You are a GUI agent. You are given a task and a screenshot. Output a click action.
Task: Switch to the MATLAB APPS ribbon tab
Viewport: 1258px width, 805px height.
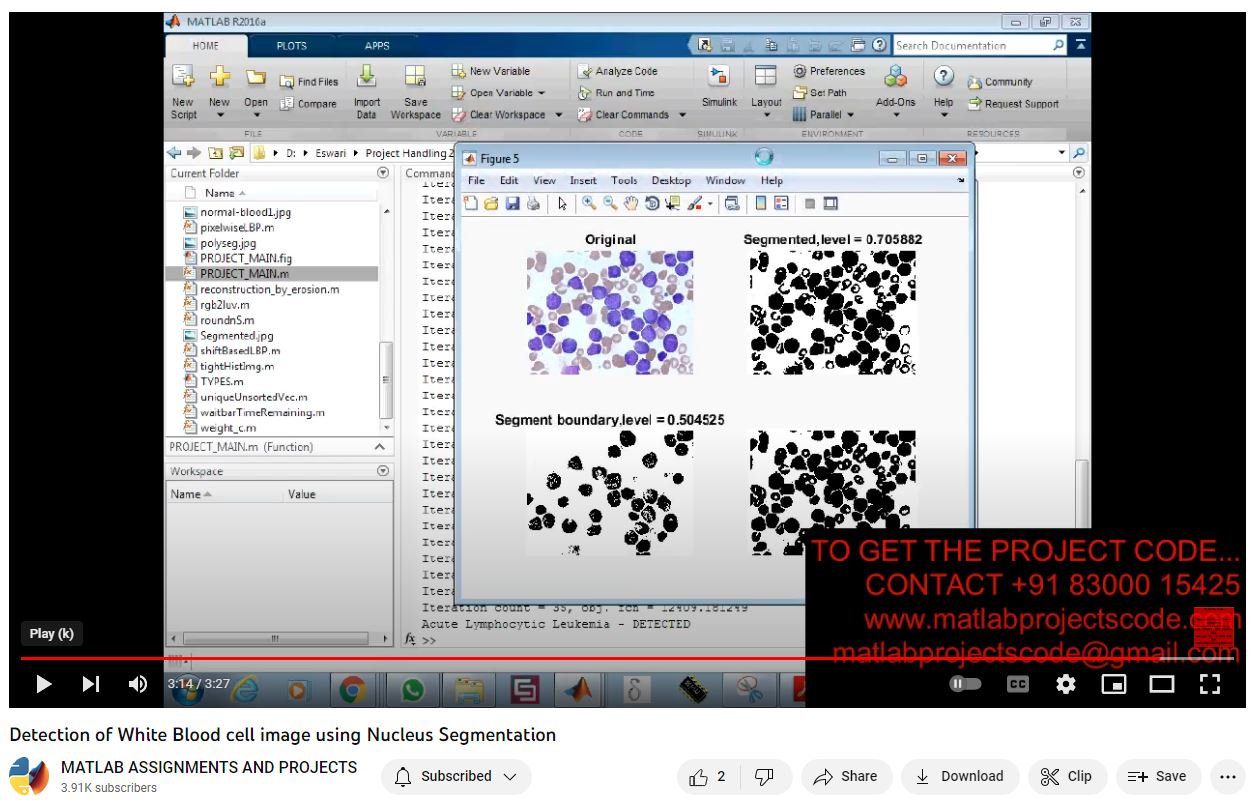377,45
